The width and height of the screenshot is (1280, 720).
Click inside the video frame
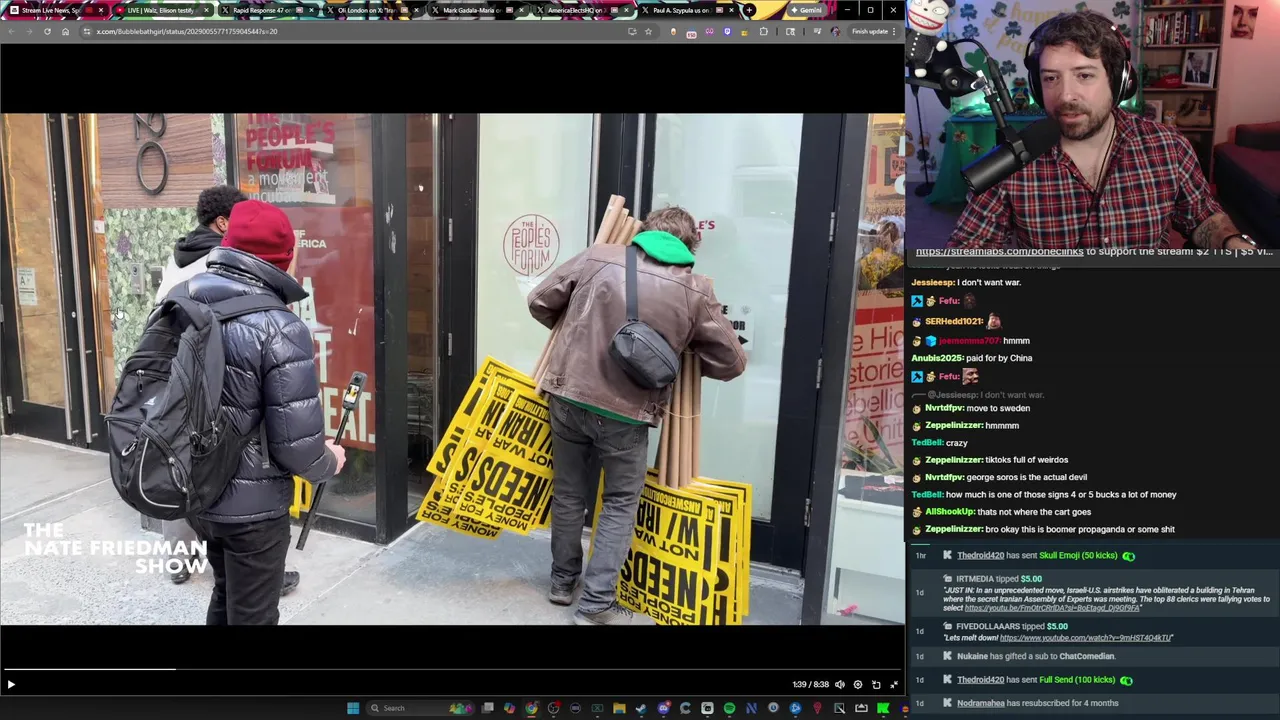click(452, 369)
